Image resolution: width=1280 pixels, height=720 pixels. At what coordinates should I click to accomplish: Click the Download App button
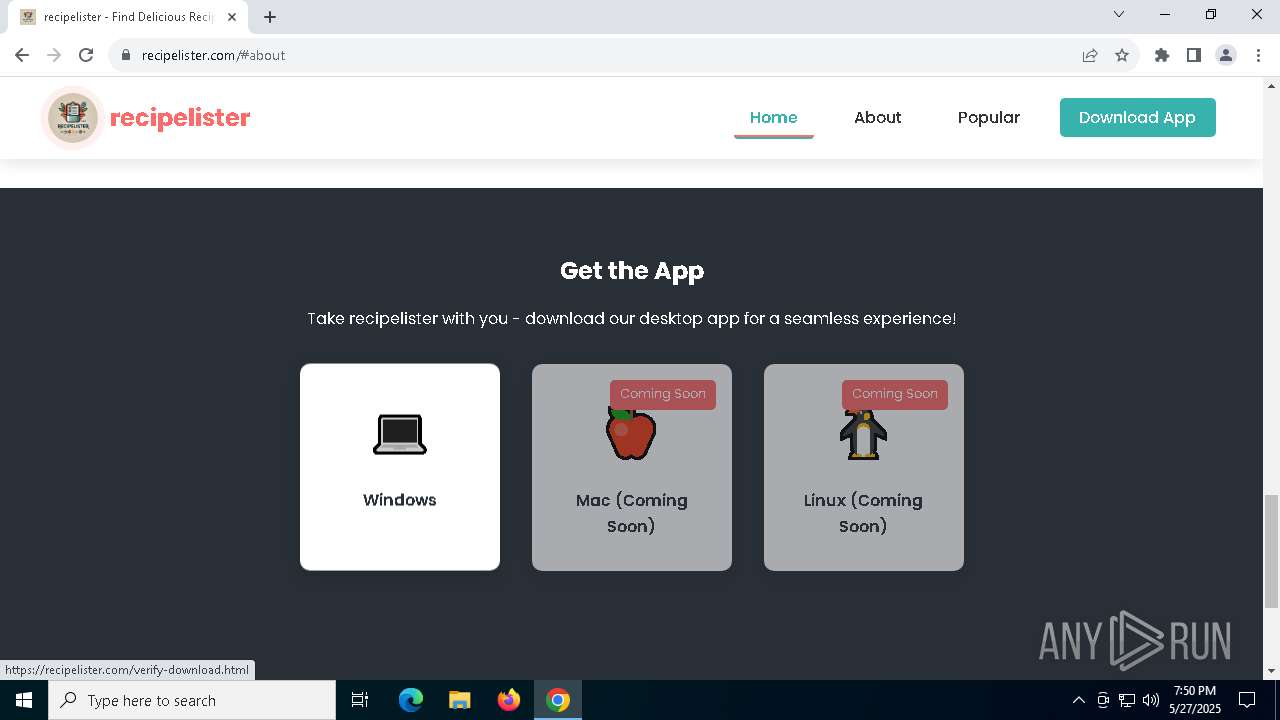(1138, 117)
